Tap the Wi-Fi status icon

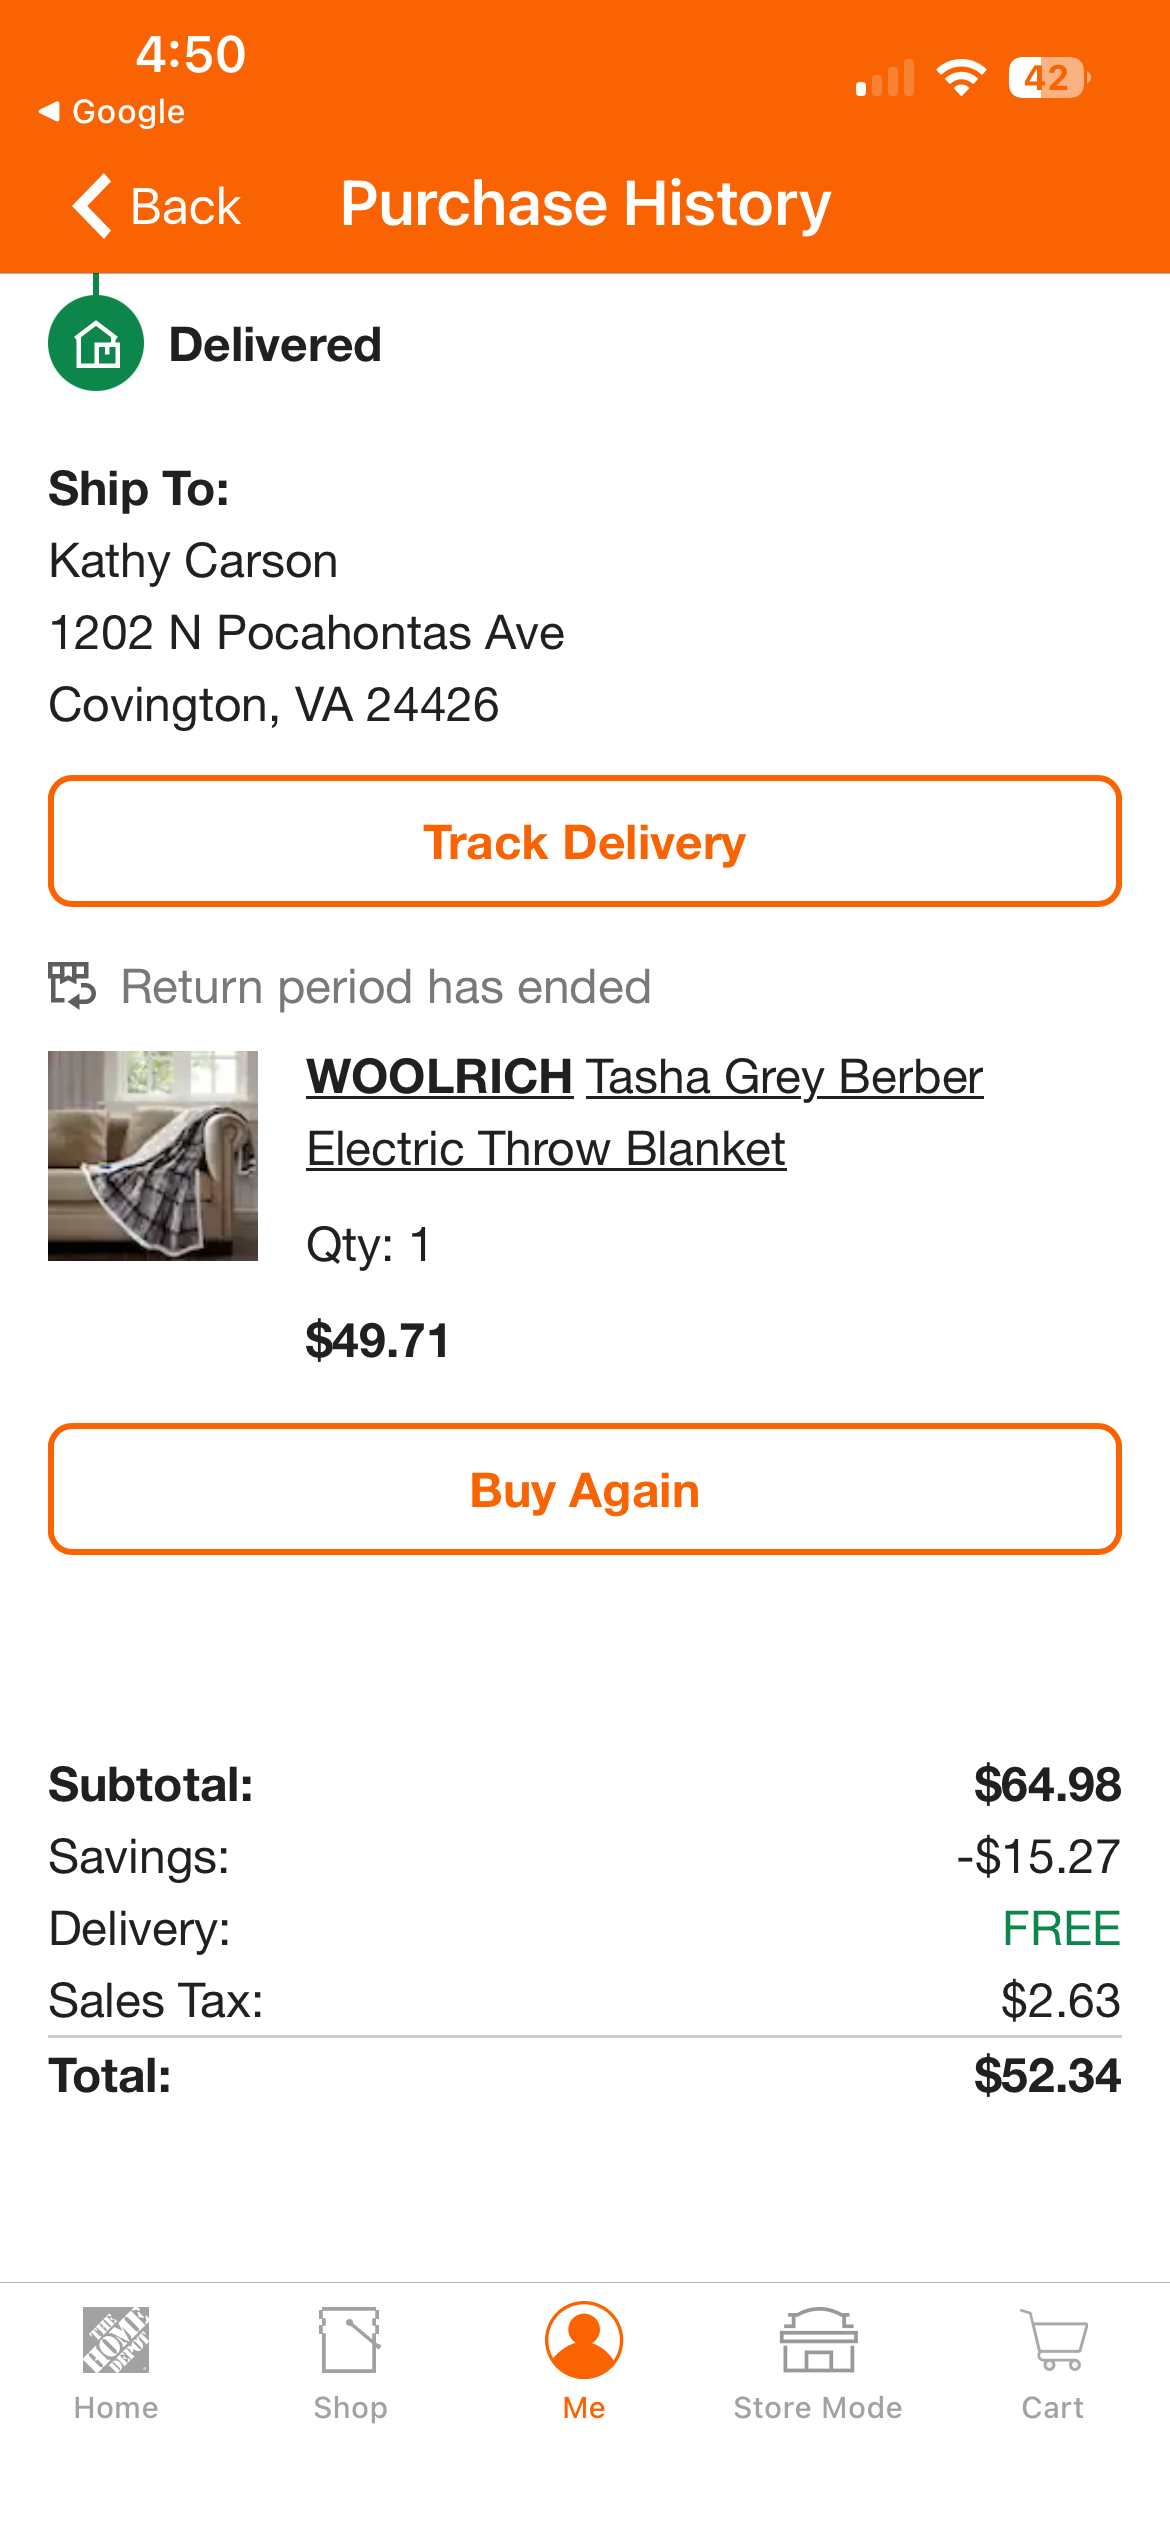pyautogui.click(x=961, y=77)
